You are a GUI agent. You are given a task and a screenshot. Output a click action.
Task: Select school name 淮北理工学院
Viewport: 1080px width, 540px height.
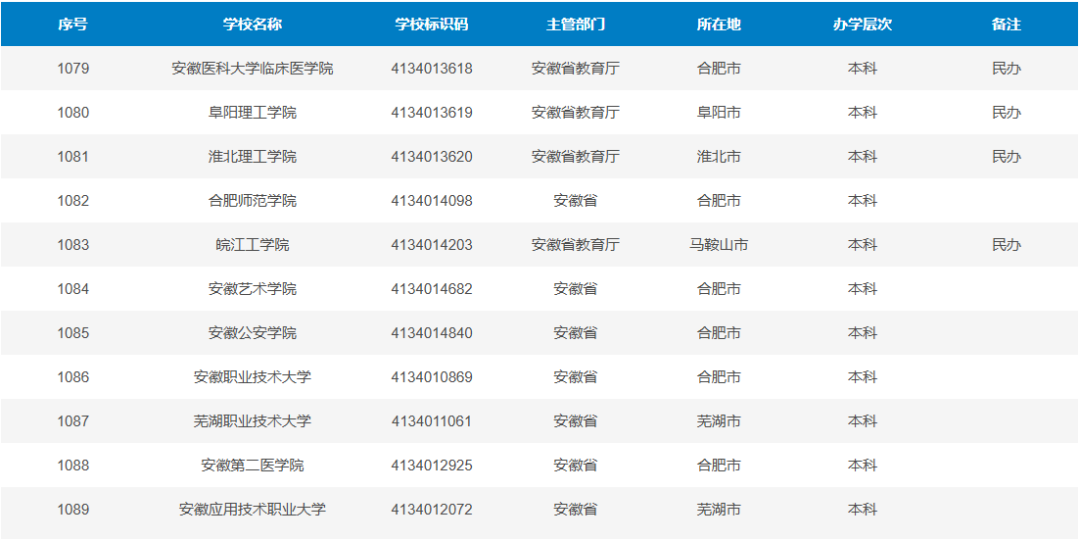(252, 156)
